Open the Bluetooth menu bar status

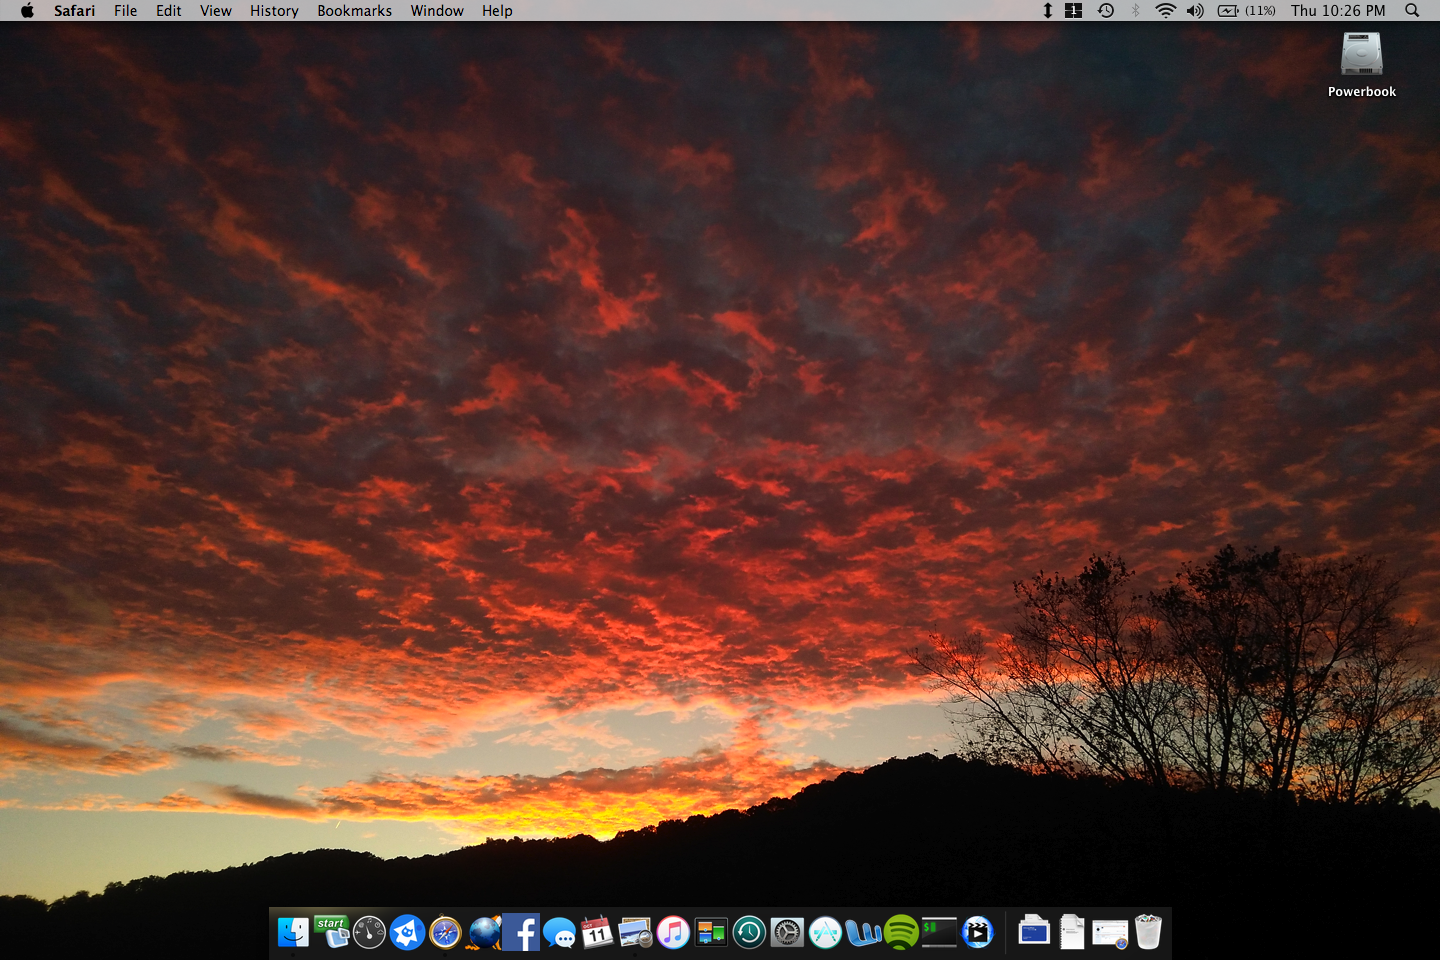(x=1136, y=11)
